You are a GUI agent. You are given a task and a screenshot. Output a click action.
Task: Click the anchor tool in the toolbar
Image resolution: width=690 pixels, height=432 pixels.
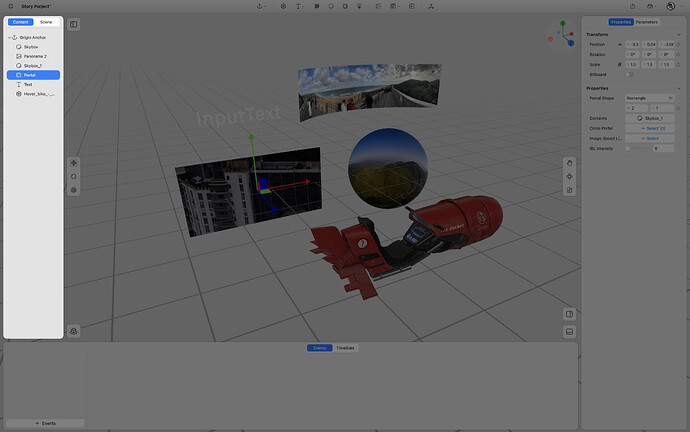coord(260,6)
